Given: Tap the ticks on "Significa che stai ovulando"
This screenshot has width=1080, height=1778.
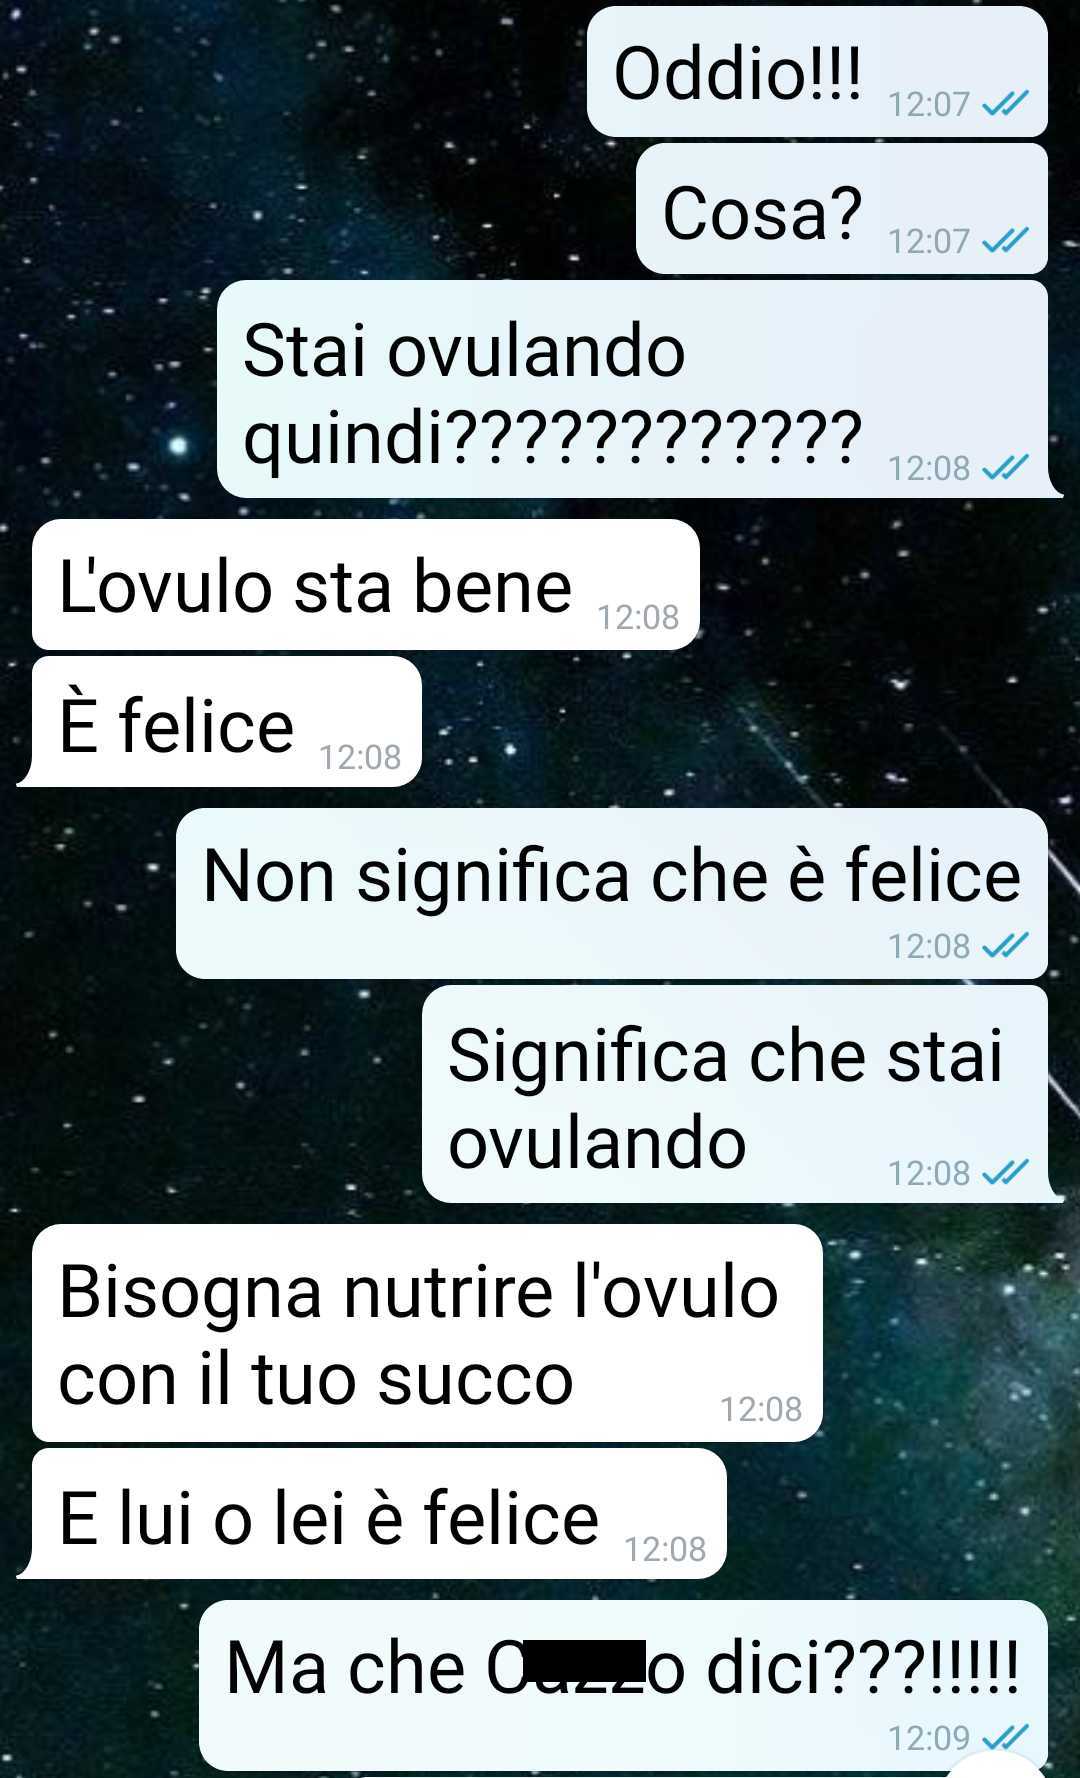Looking at the screenshot, I should pos(1005,1173).
